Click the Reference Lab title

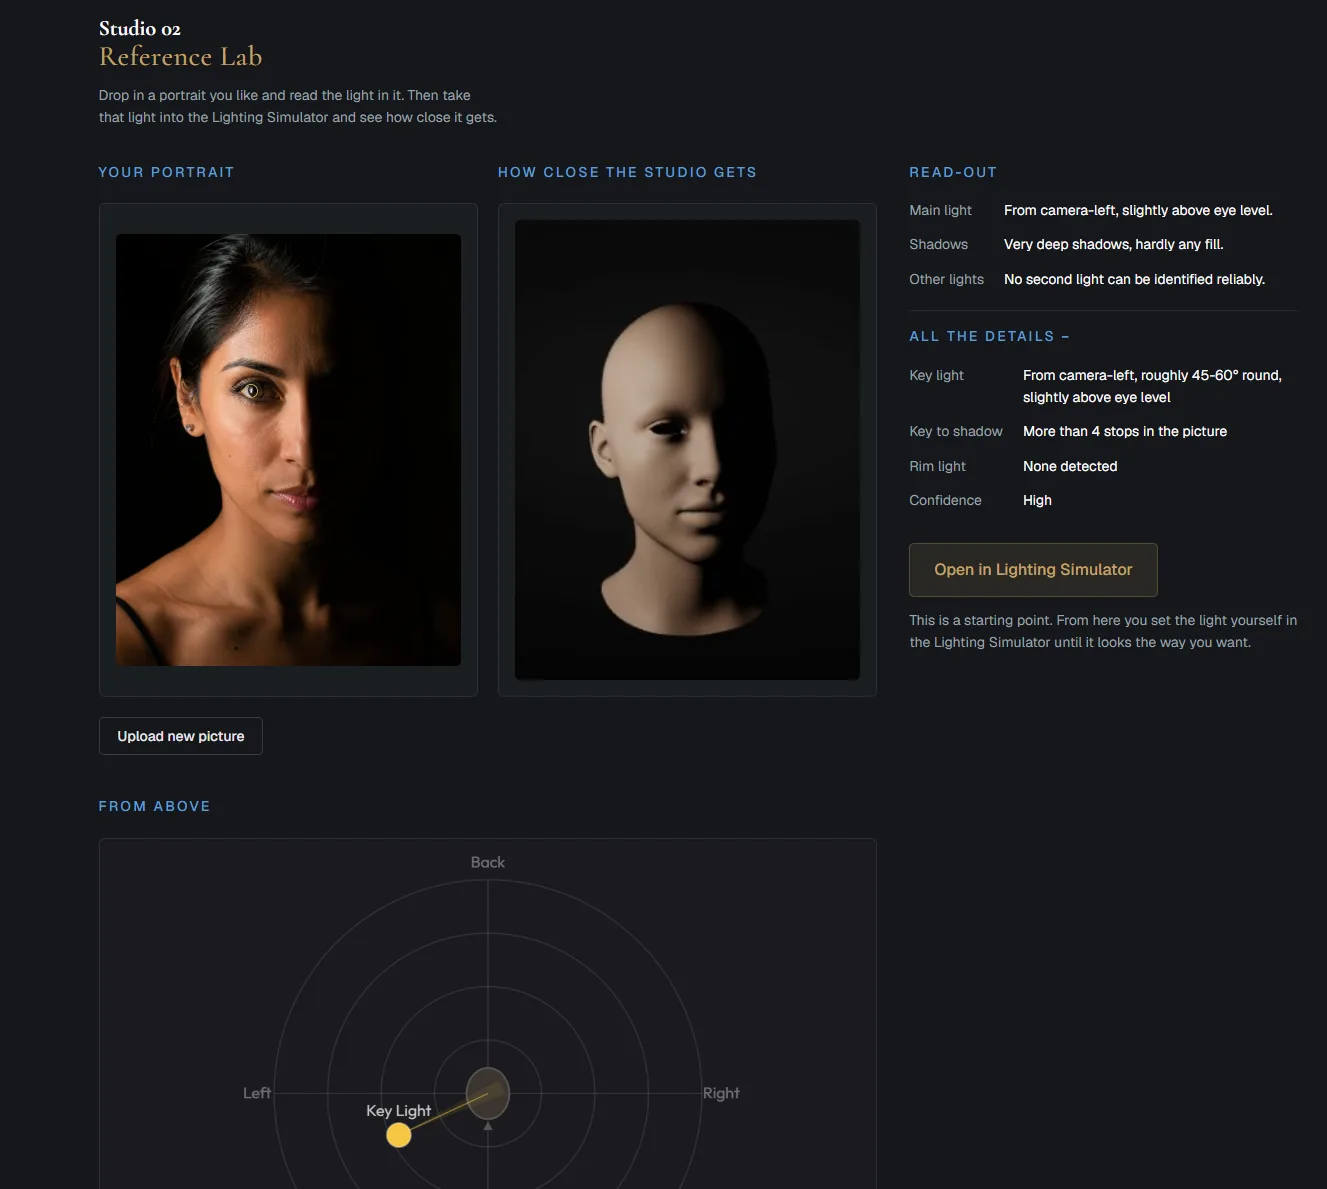click(x=181, y=57)
